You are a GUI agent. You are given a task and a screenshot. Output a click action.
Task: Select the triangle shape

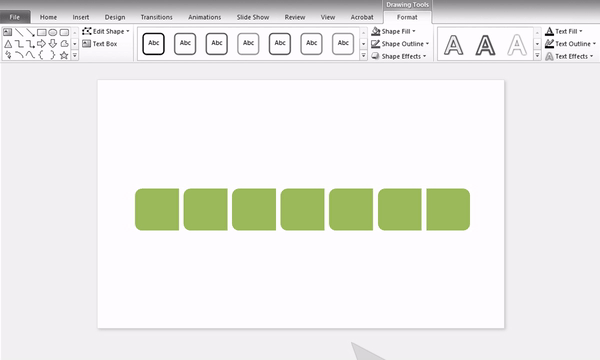[x=8, y=44]
